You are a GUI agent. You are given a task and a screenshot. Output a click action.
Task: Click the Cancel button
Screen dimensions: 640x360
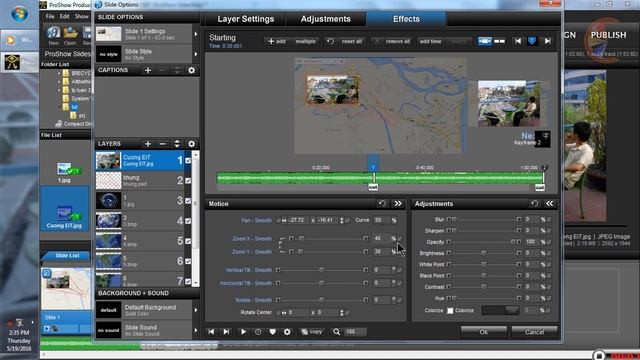tap(534, 332)
